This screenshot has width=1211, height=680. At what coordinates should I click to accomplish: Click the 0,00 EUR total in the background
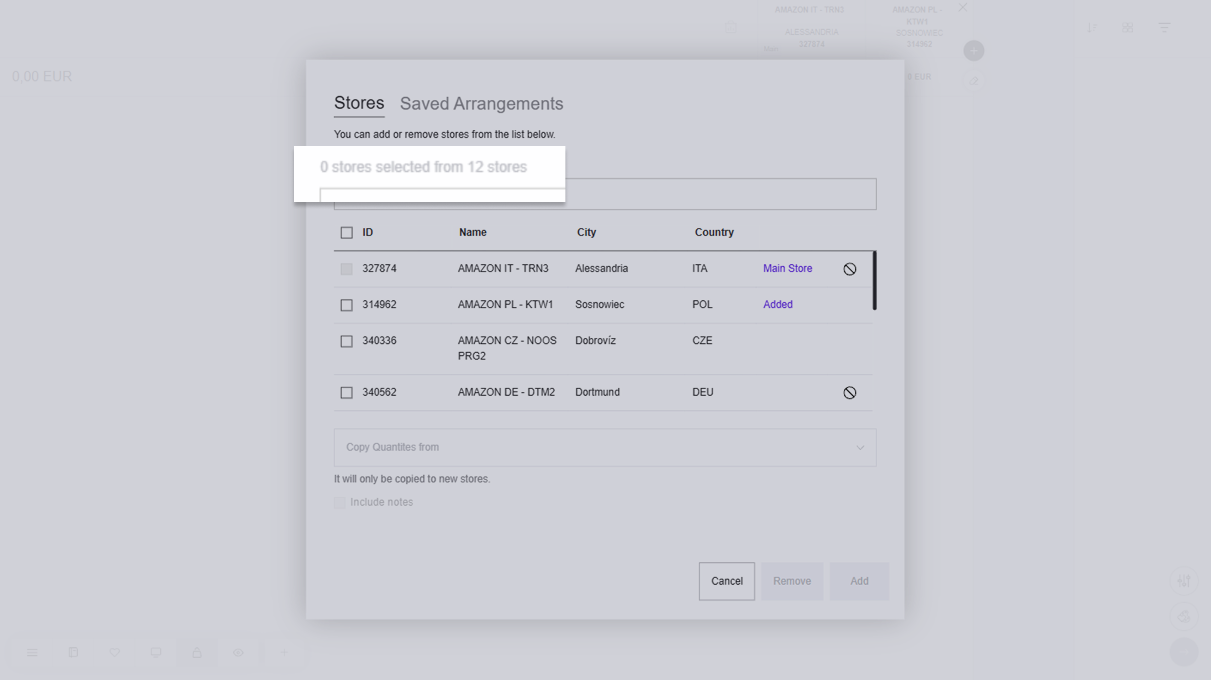[42, 77]
